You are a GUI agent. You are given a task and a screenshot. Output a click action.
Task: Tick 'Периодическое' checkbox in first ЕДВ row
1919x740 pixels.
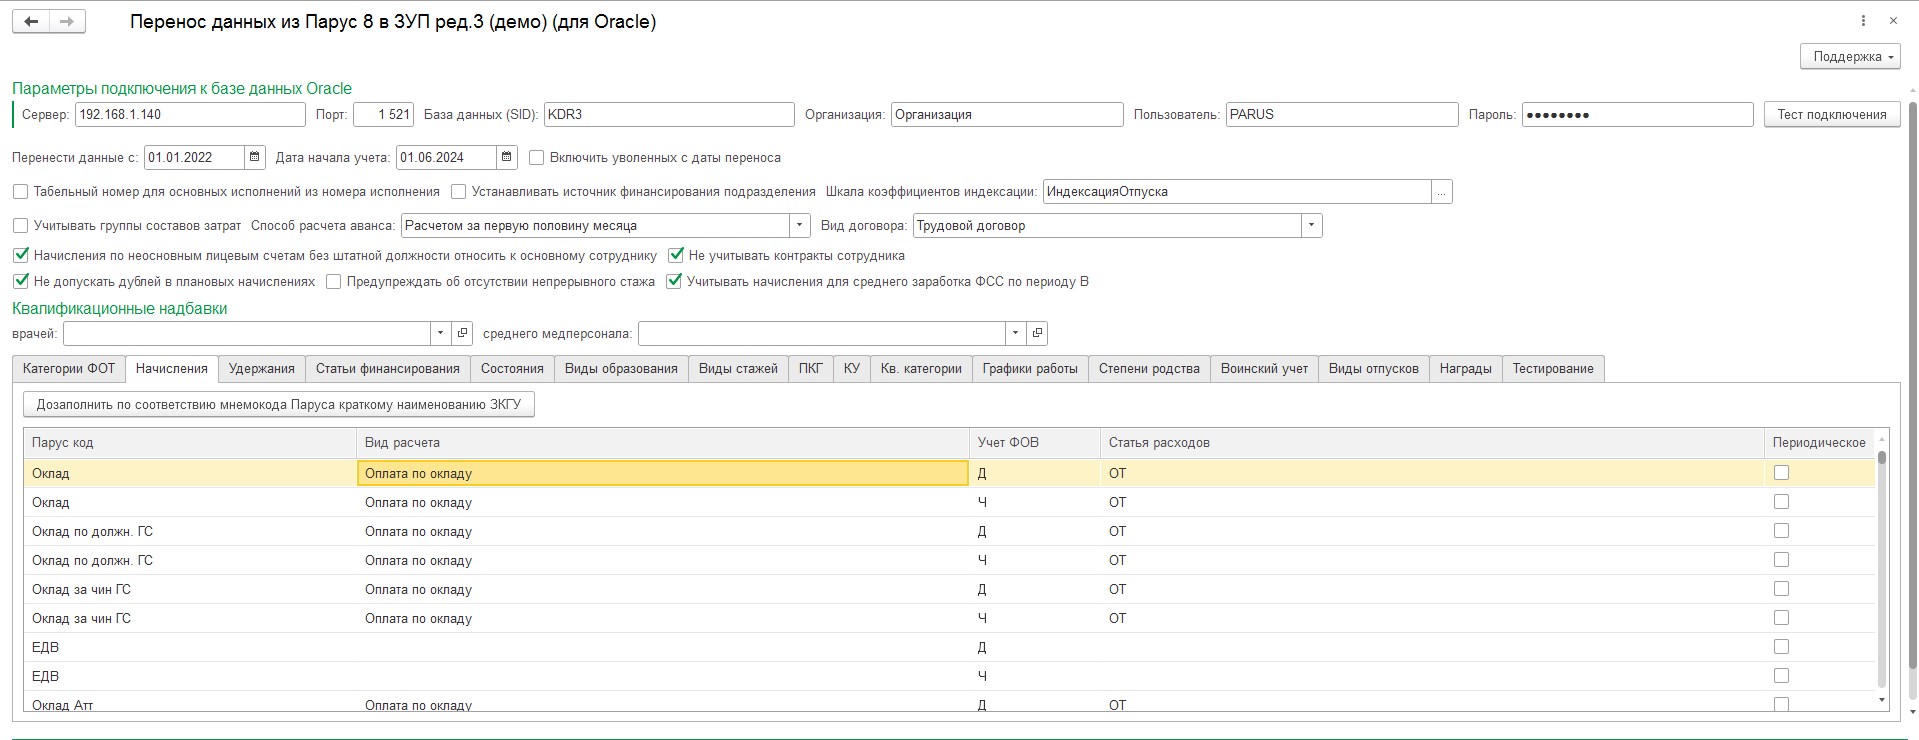point(1781,647)
